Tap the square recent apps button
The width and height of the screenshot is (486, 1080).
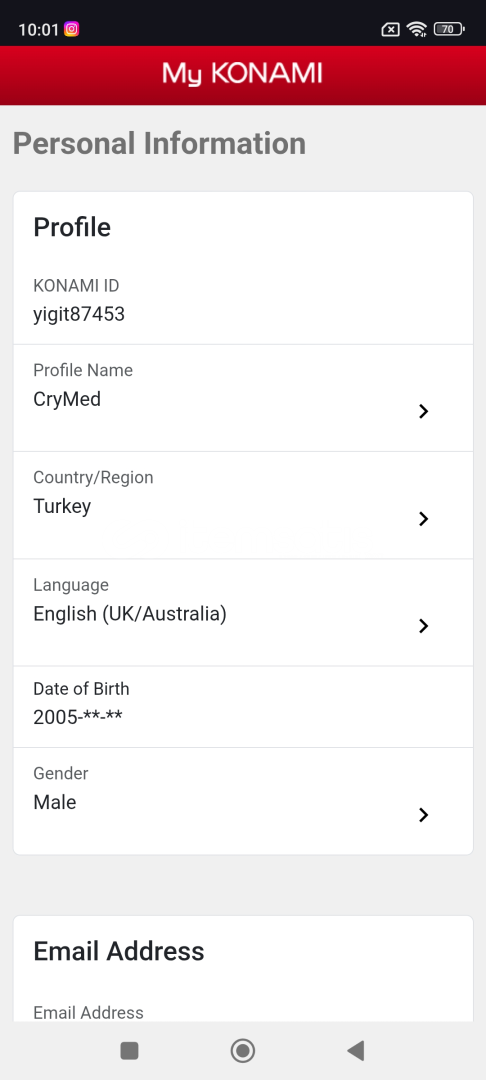pyautogui.click(x=129, y=1050)
